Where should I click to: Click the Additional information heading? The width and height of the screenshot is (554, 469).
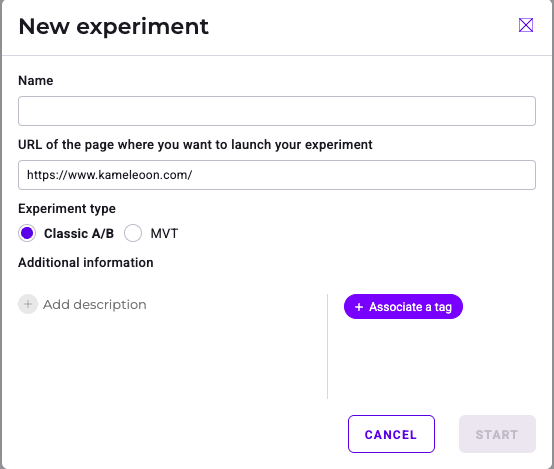[86, 263]
